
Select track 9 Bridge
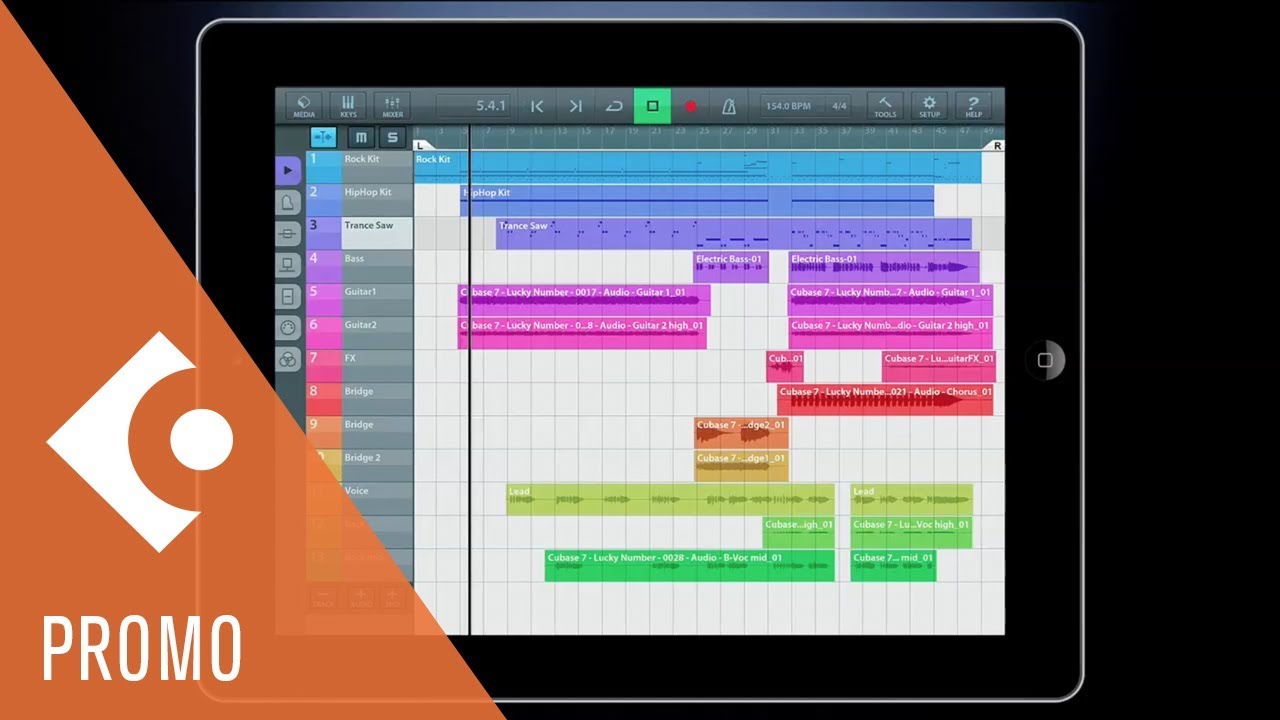(377, 432)
